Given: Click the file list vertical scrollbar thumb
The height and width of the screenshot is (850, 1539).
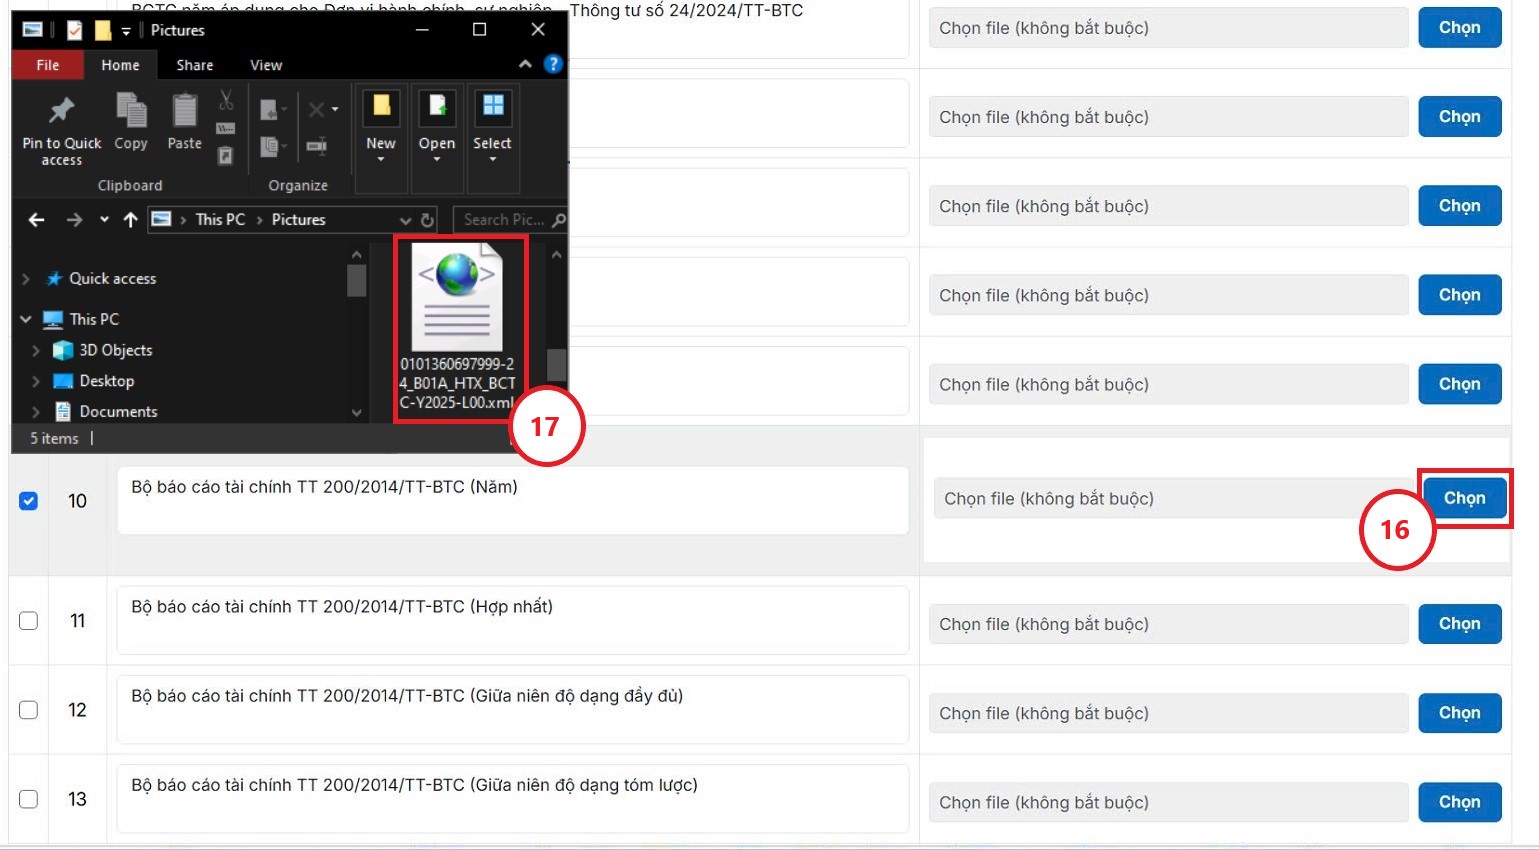Looking at the screenshot, I should pyautogui.click(x=557, y=365).
